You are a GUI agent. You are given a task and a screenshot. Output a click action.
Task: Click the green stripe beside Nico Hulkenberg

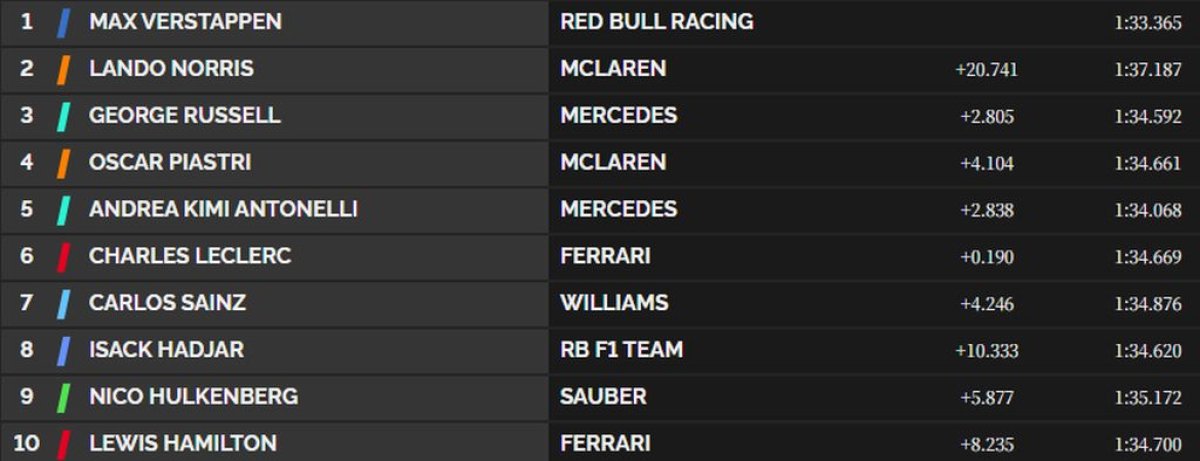pyautogui.click(x=63, y=397)
